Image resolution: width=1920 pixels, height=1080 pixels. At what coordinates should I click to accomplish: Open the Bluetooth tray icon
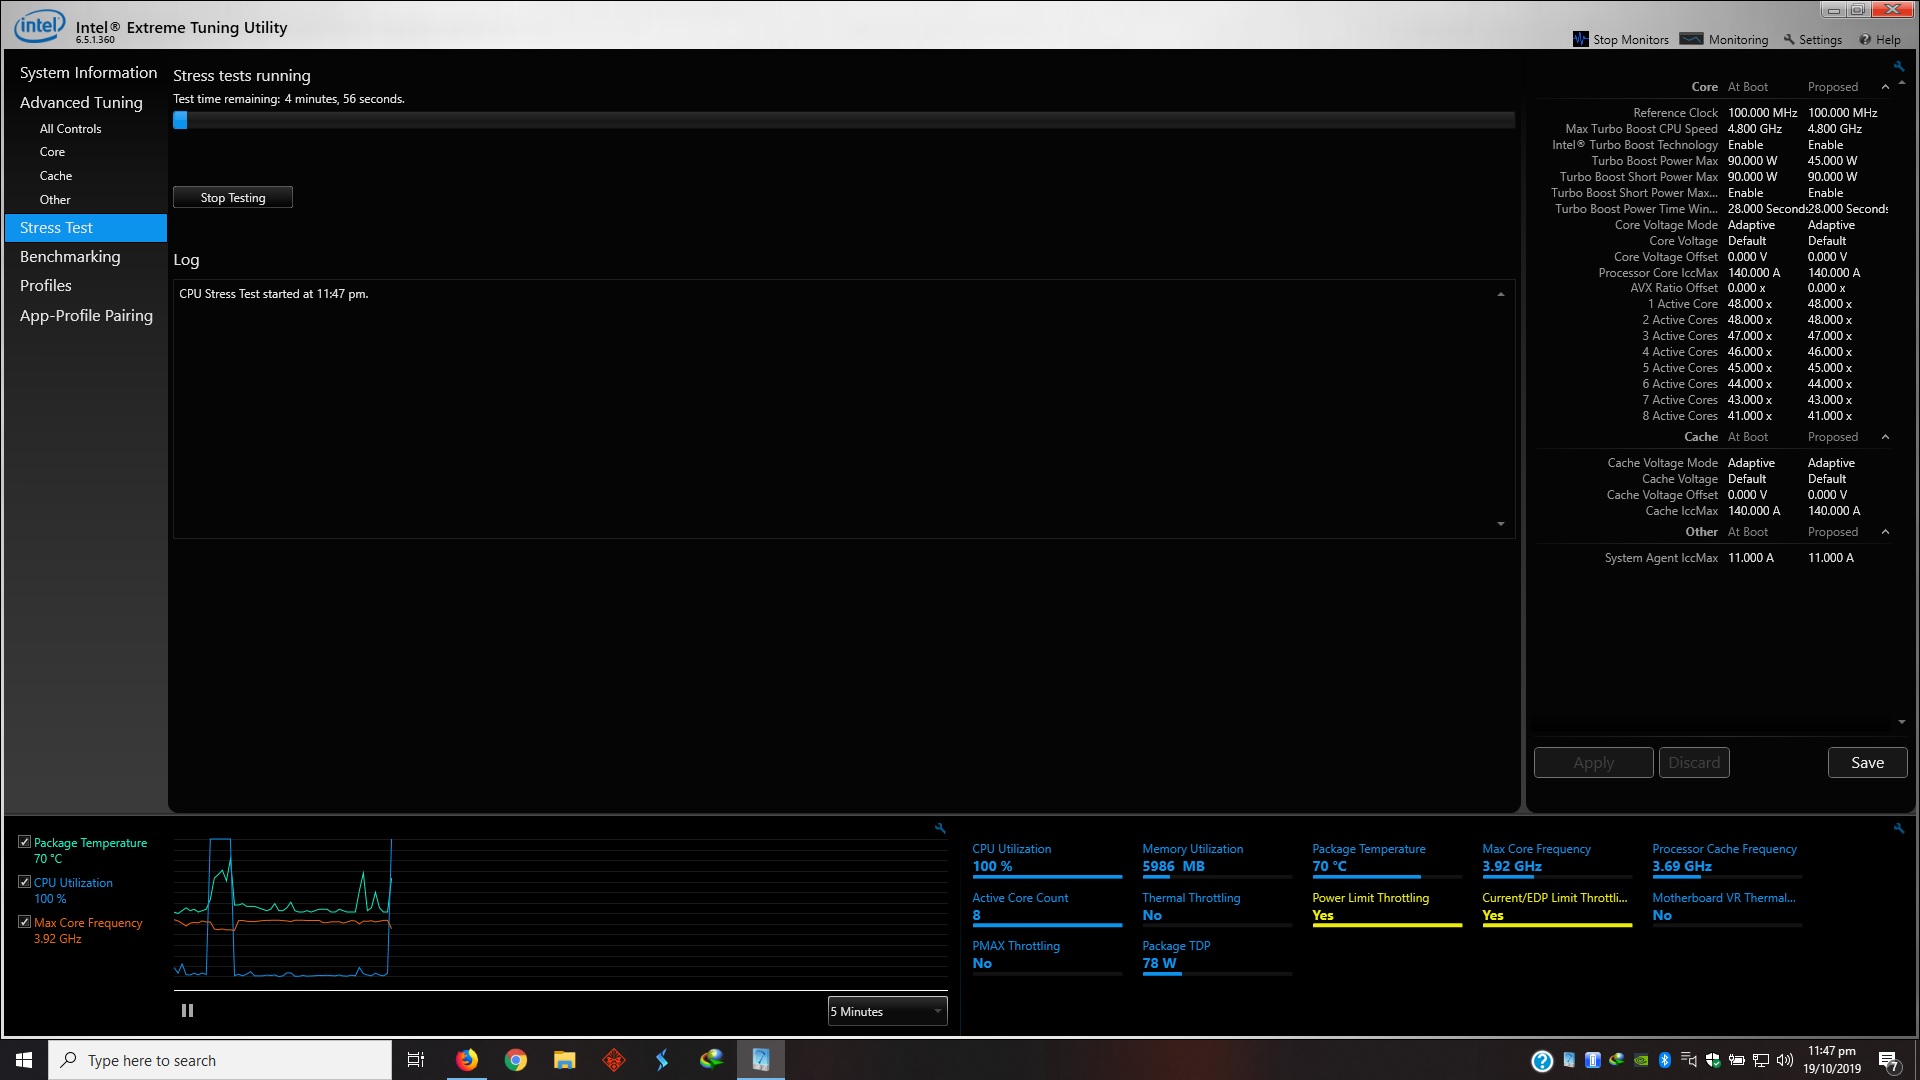coord(1665,1060)
